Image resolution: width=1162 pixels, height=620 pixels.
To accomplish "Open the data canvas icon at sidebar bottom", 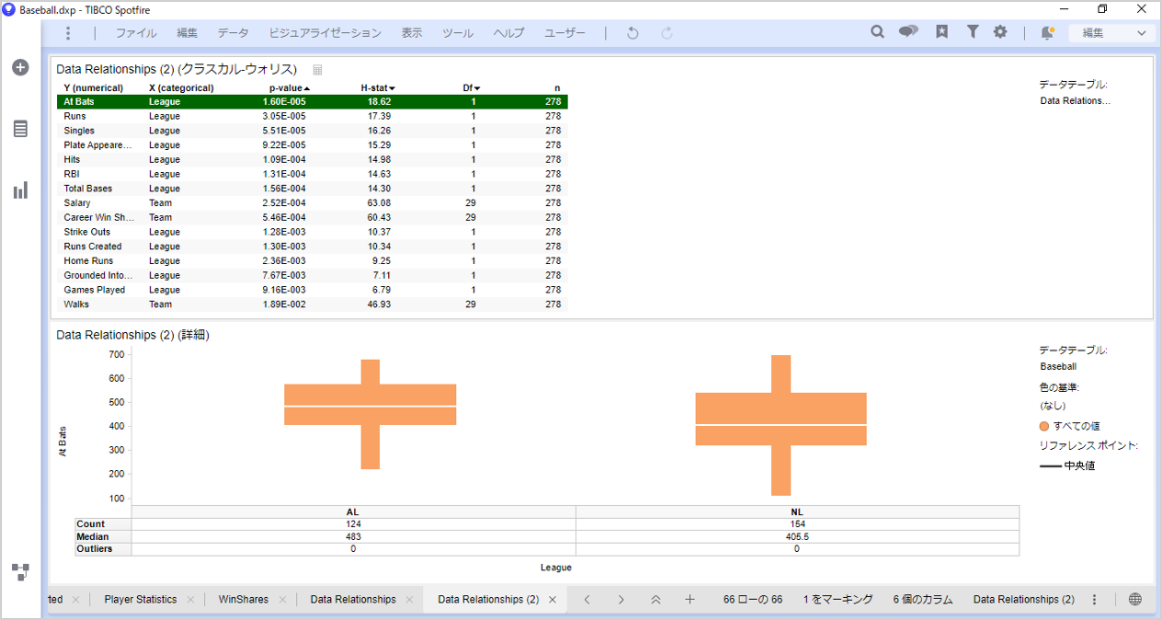I will click(x=20, y=572).
